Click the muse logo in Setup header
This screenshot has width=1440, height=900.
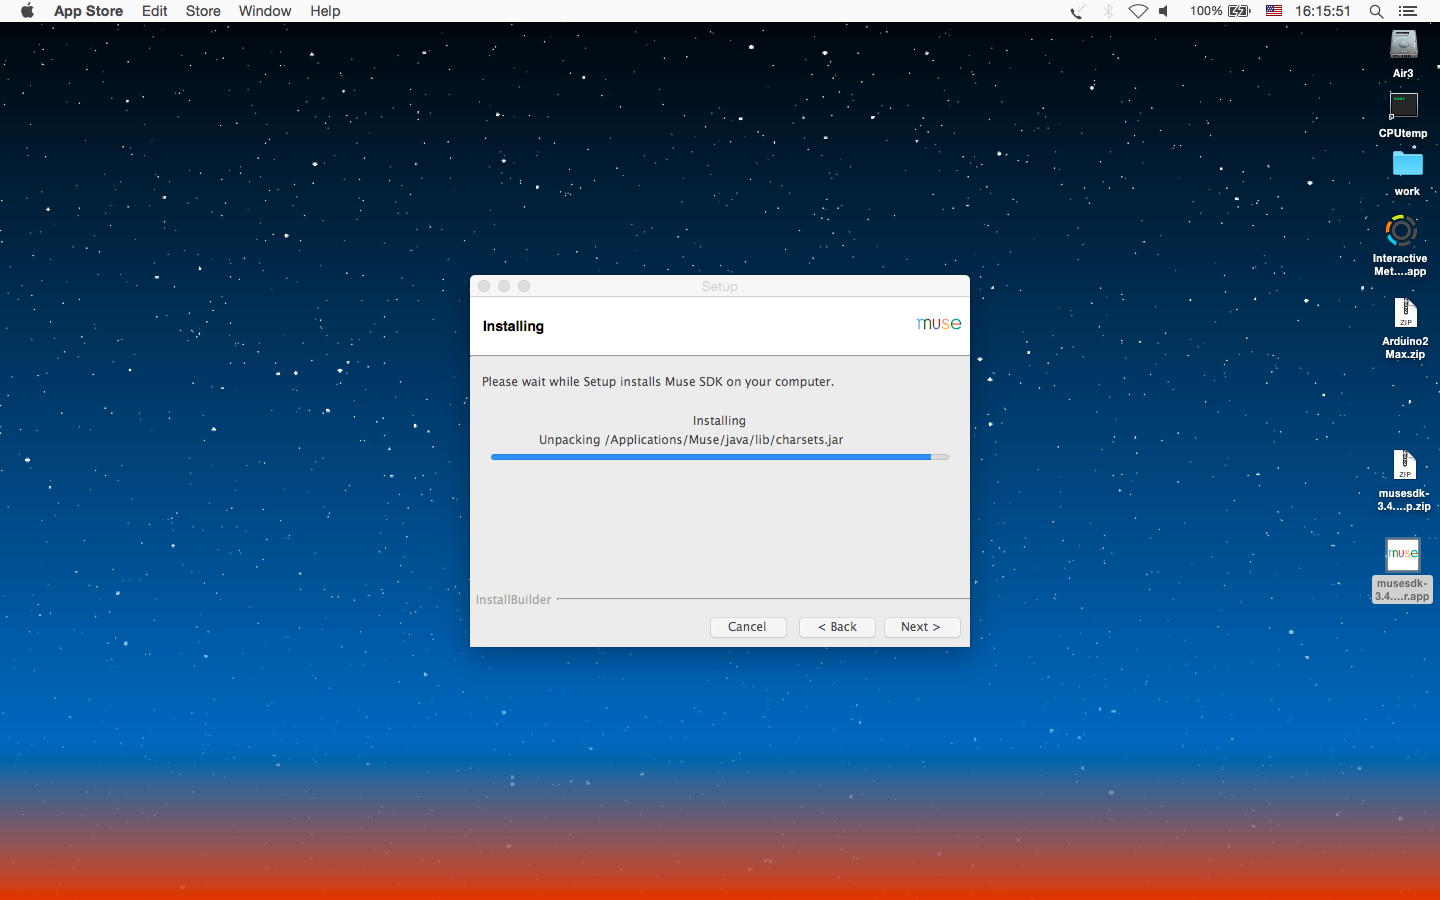coord(939,324)
